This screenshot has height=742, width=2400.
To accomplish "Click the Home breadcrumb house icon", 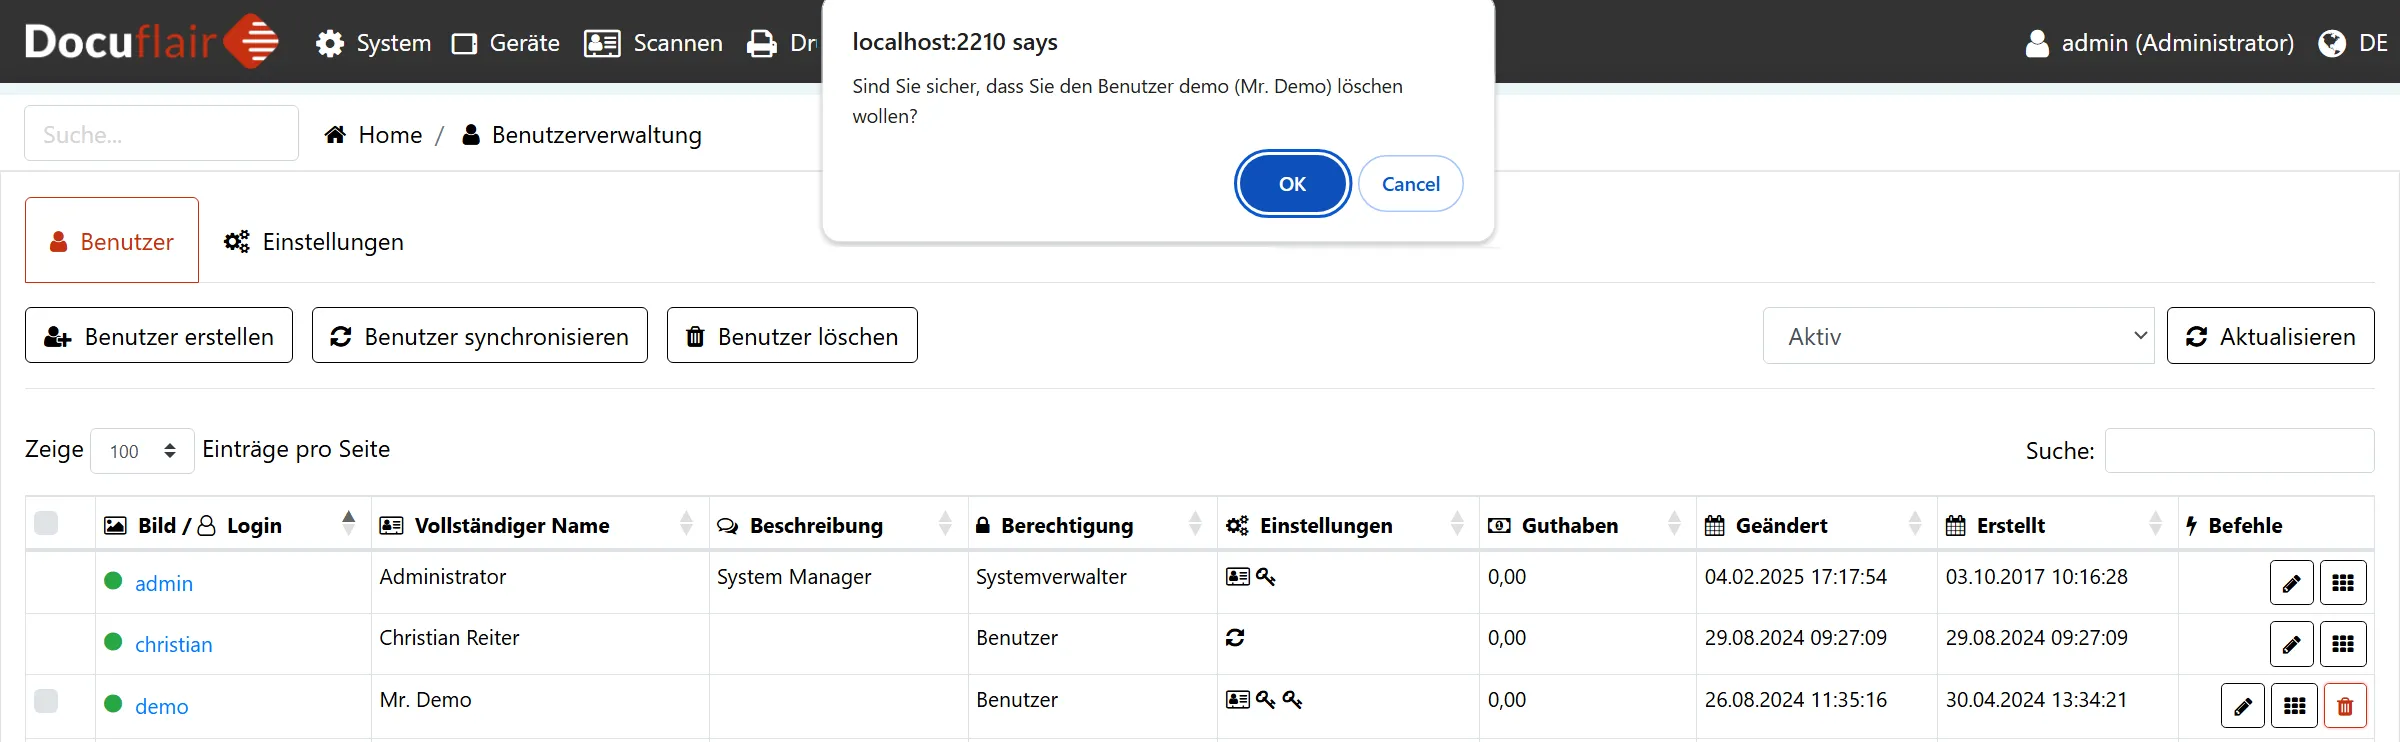I will pos(335,135).
